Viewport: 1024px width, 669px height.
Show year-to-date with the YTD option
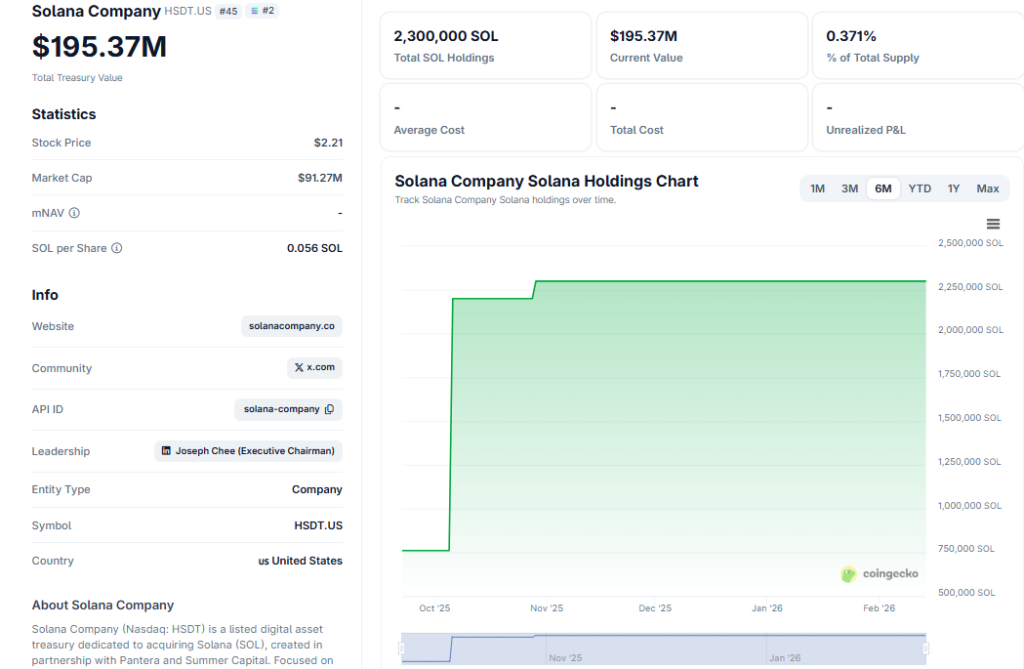(x=919, y=189)
